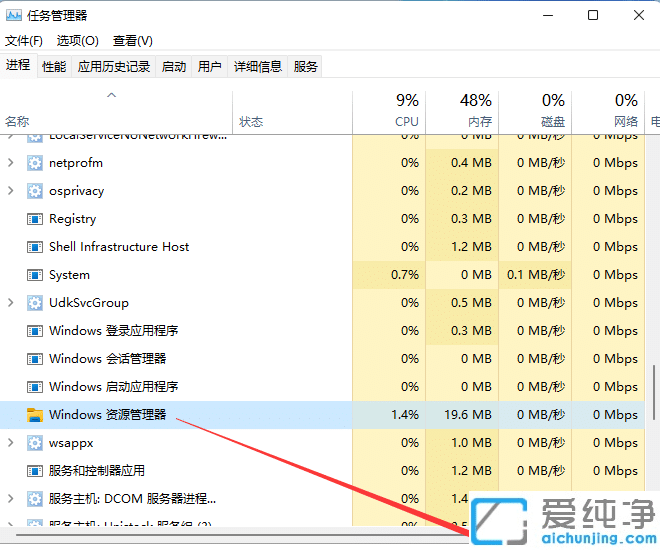The image size is (660, 550).
Task: Click the 19.6 MB memory value
Action: coord(468,415)
